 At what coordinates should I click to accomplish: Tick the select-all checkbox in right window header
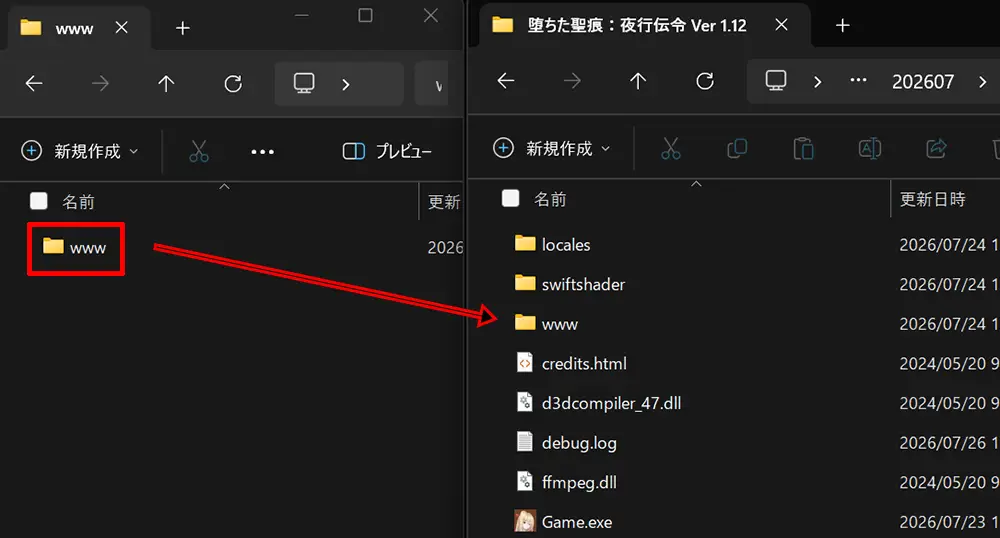click(511, 199)
